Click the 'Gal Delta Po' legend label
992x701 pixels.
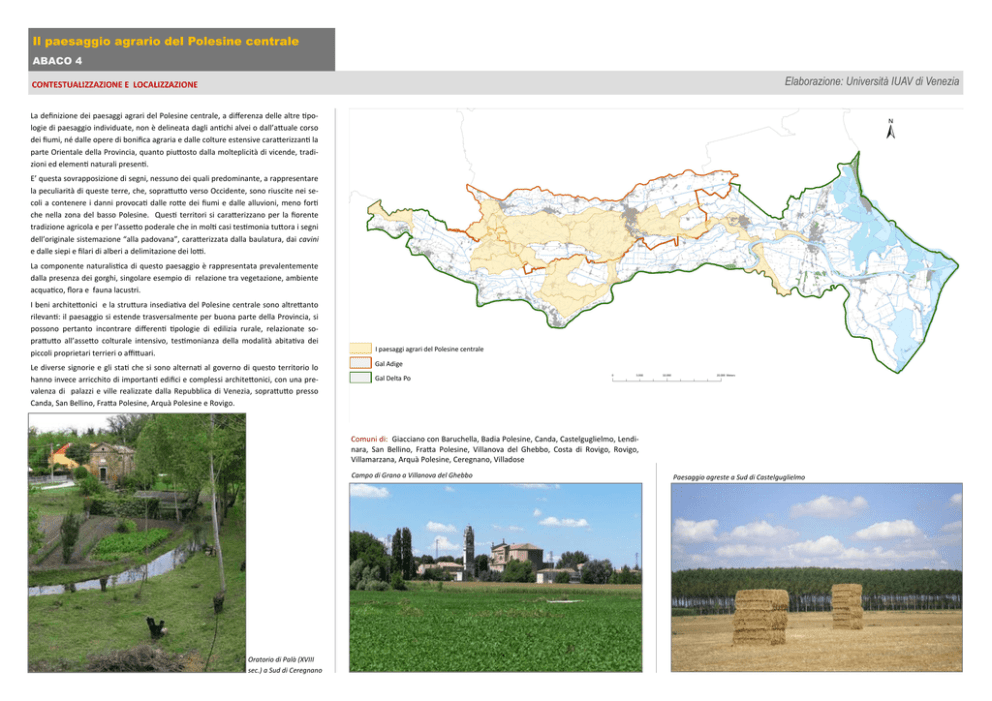392,378
